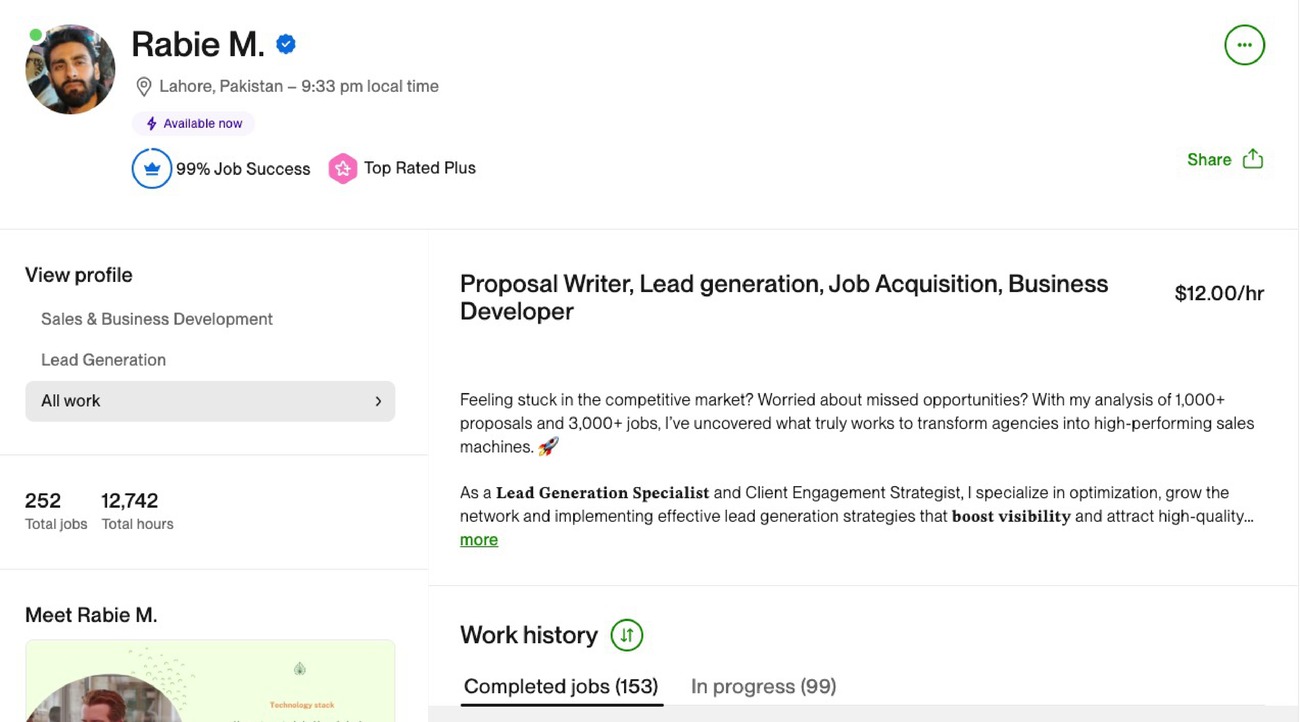
Task: Click the Rabie M. name heading
Action: (x=198, y=44)
